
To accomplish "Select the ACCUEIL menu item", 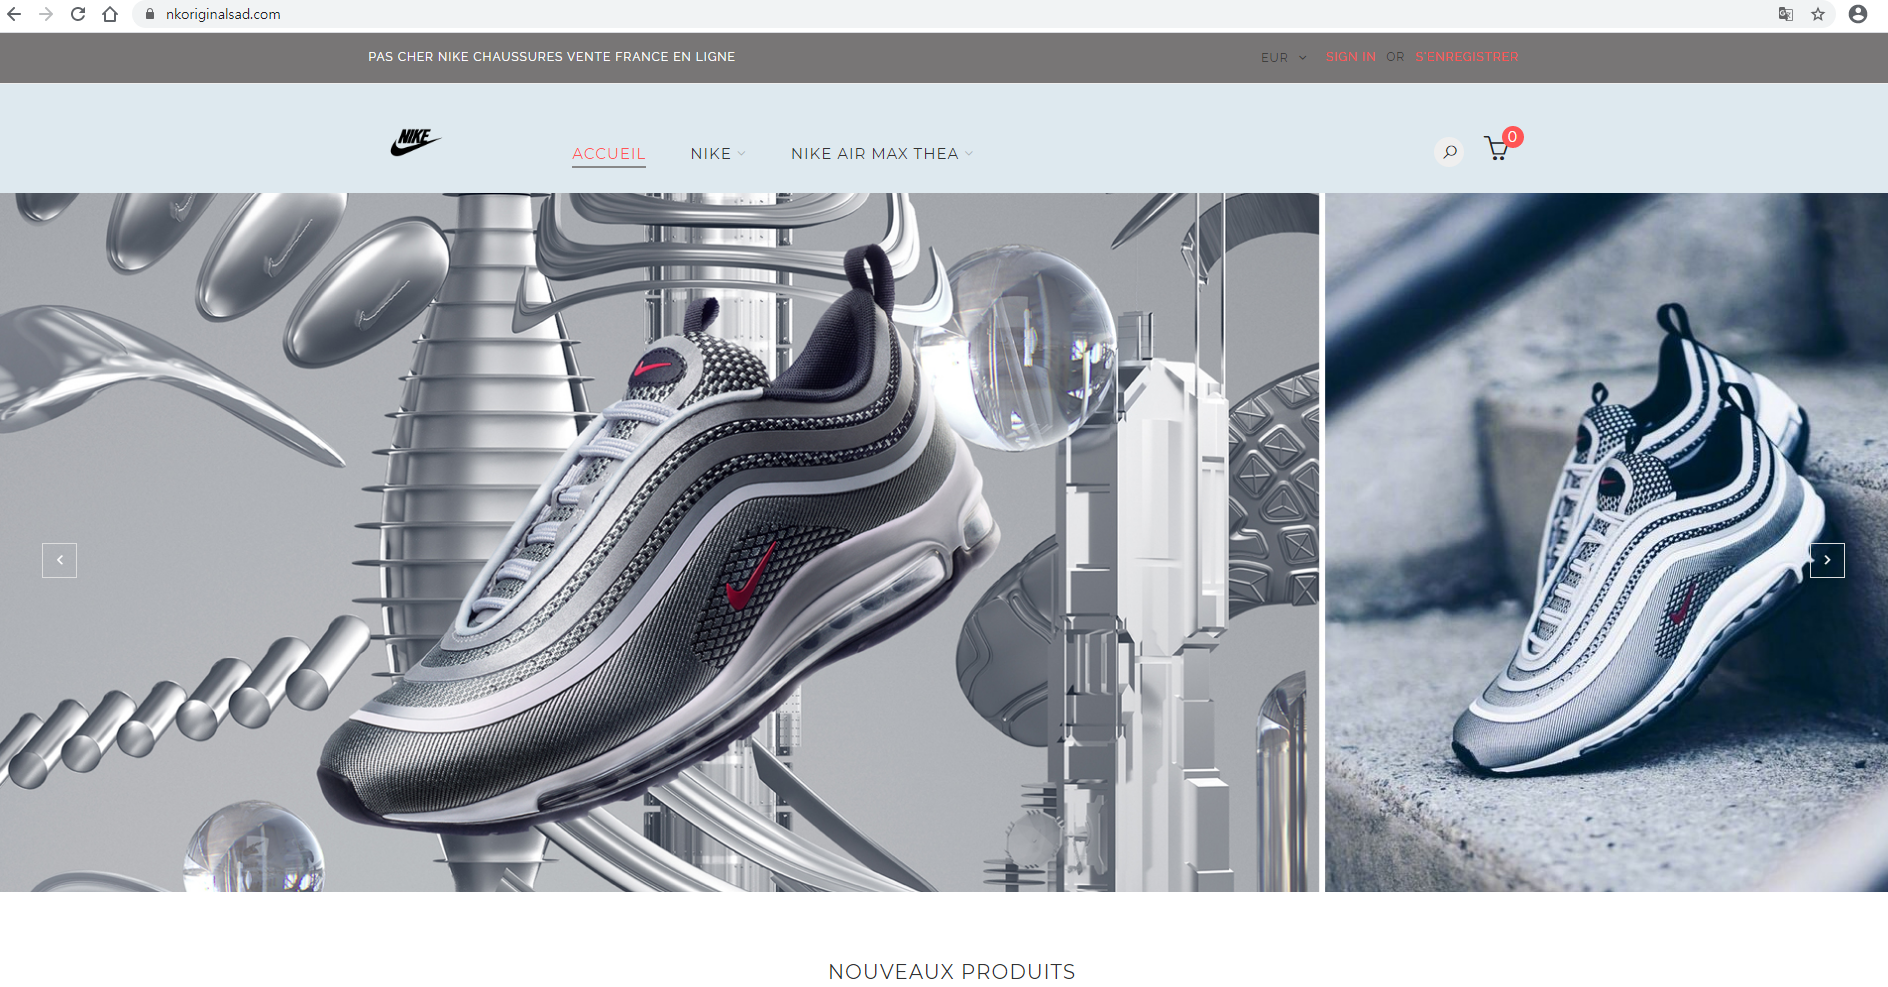I will 609,154.
